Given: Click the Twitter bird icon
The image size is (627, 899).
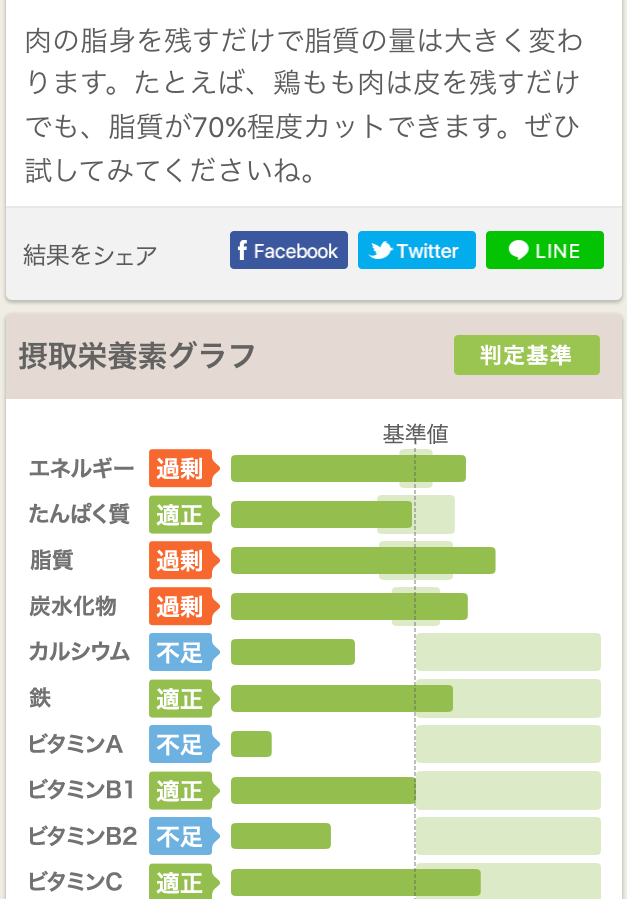Looking at the screenshot, I should 381,251.
